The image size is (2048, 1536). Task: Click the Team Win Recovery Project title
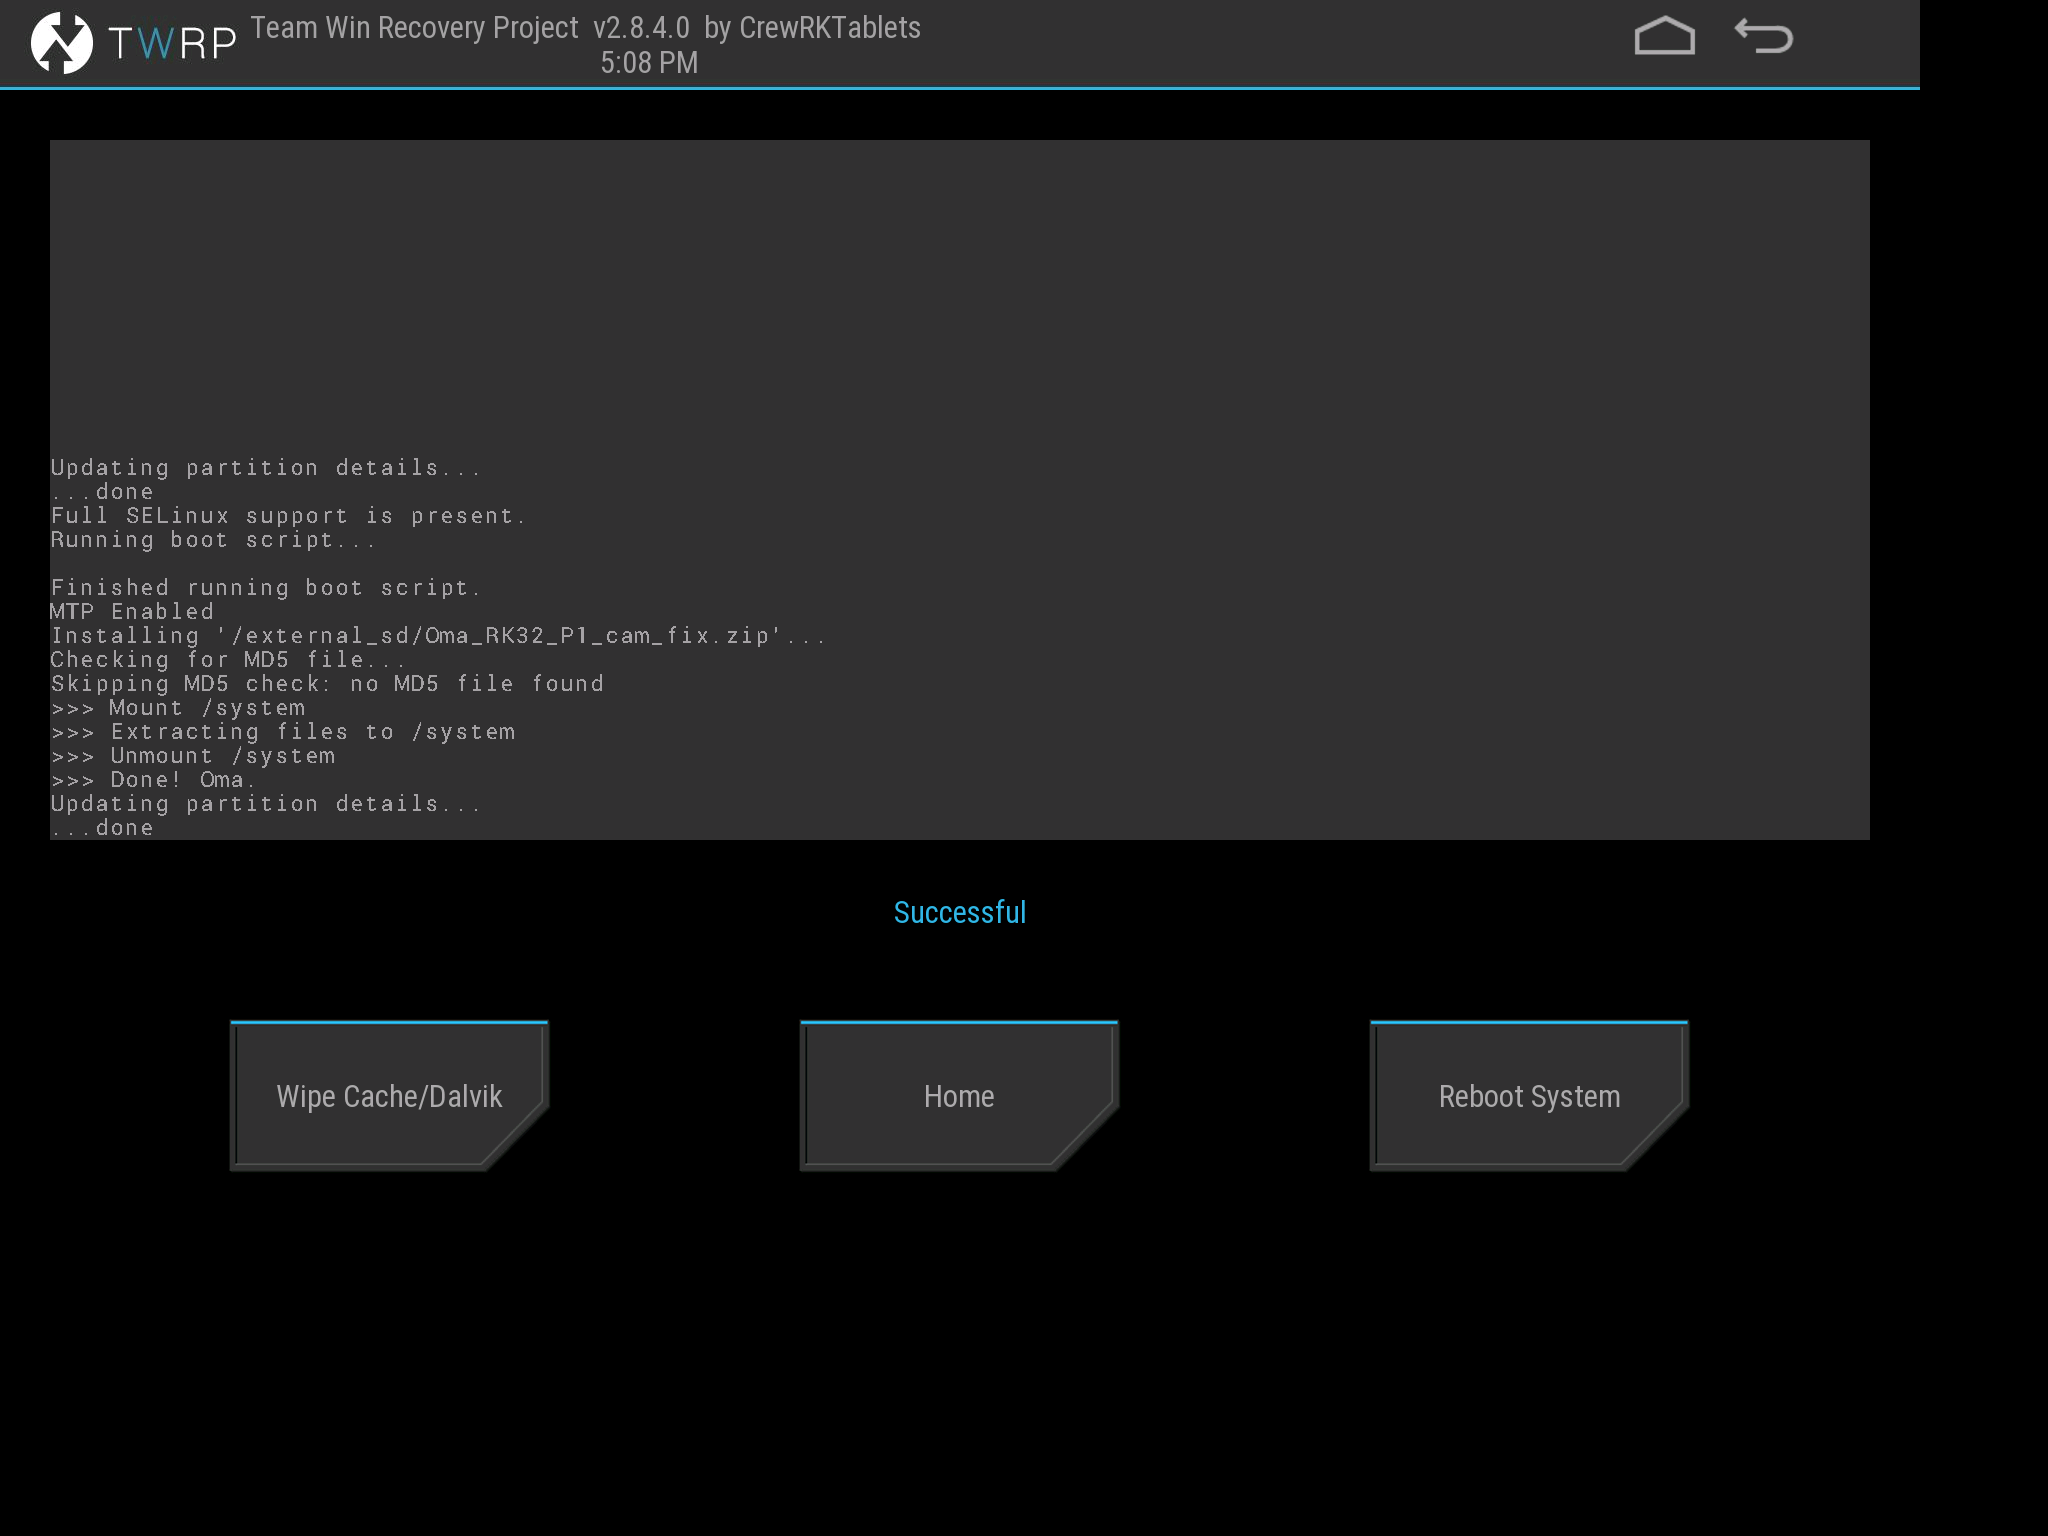pos(585,28)
